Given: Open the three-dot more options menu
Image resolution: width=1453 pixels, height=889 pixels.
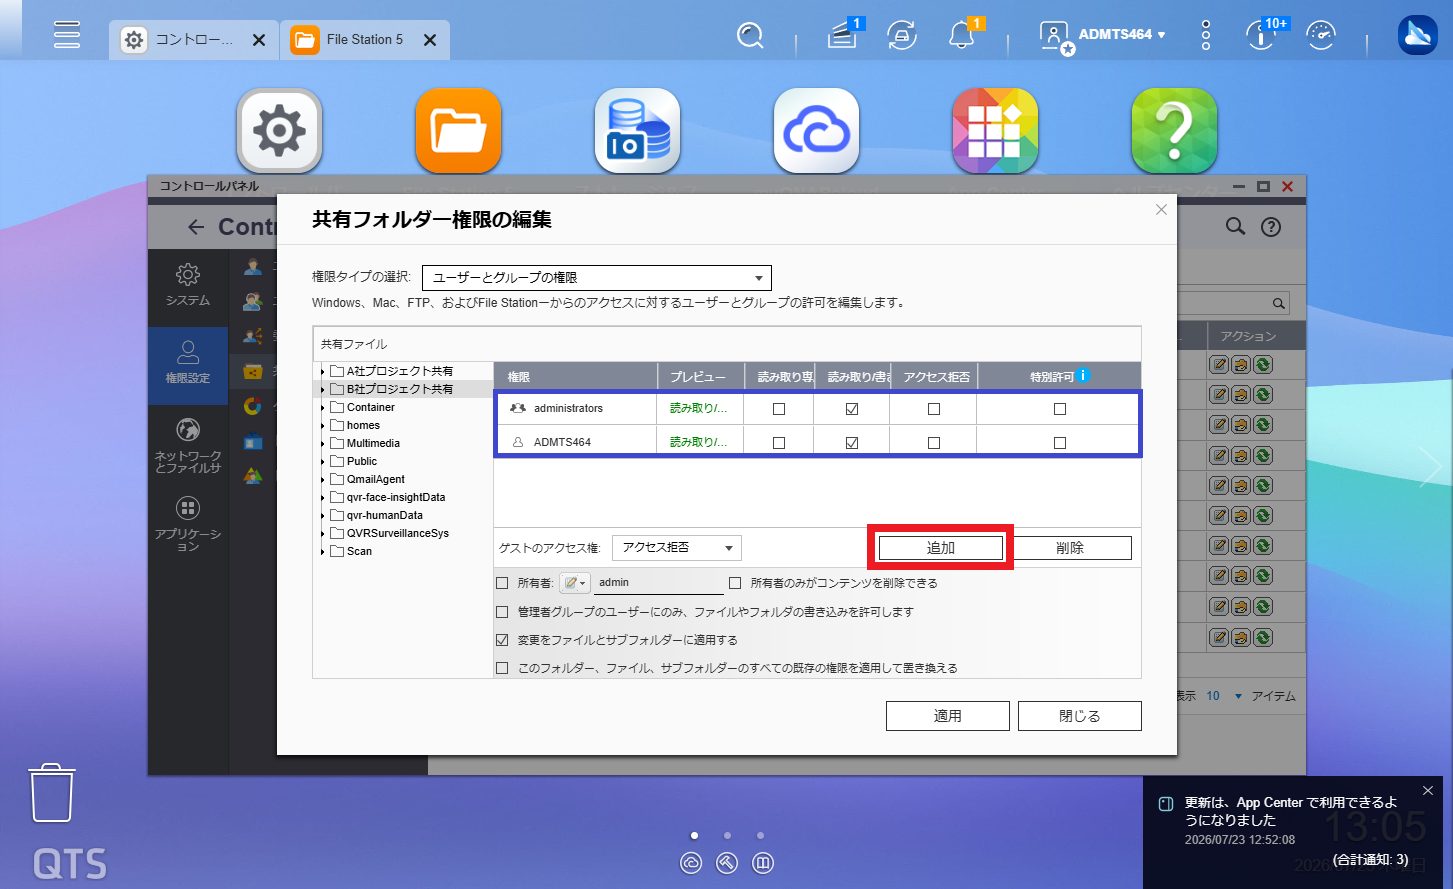Looking at the screenshot, I should 1206,36.
